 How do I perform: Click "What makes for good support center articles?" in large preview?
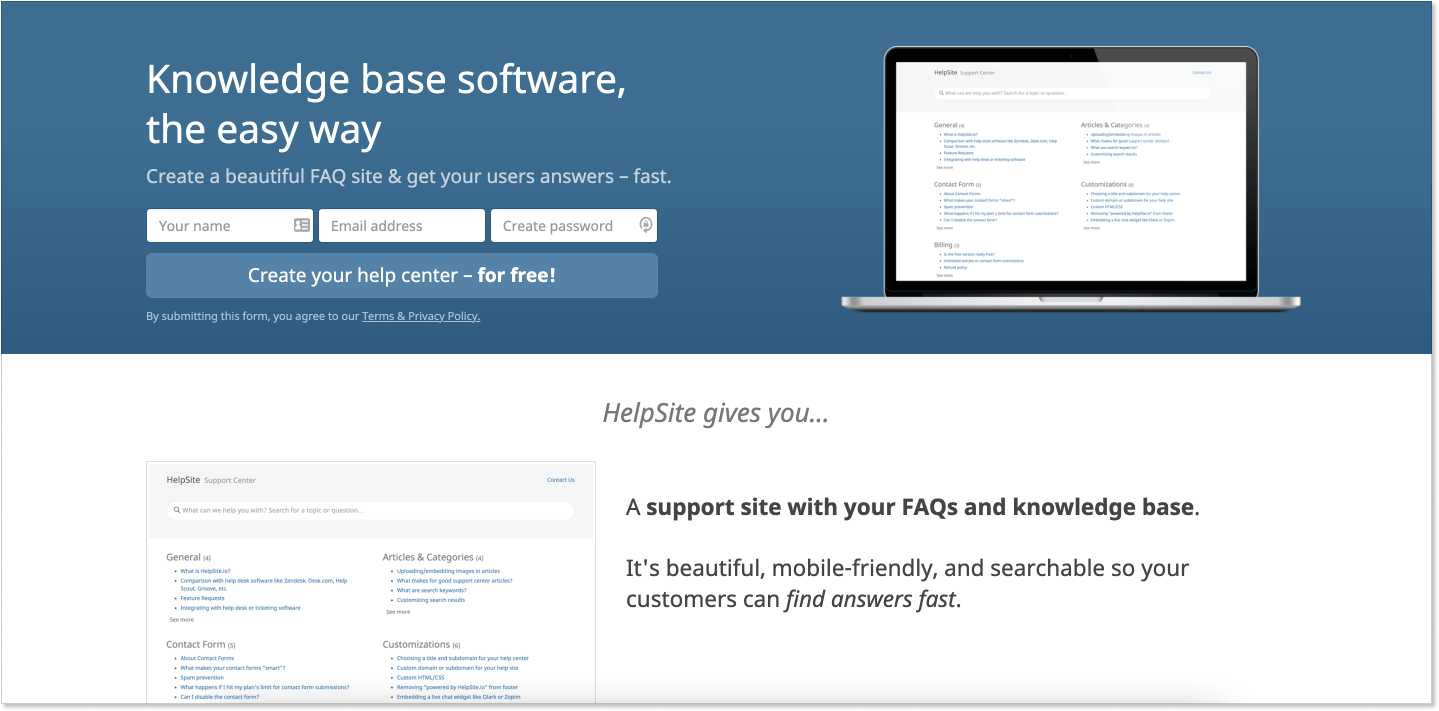454,581
